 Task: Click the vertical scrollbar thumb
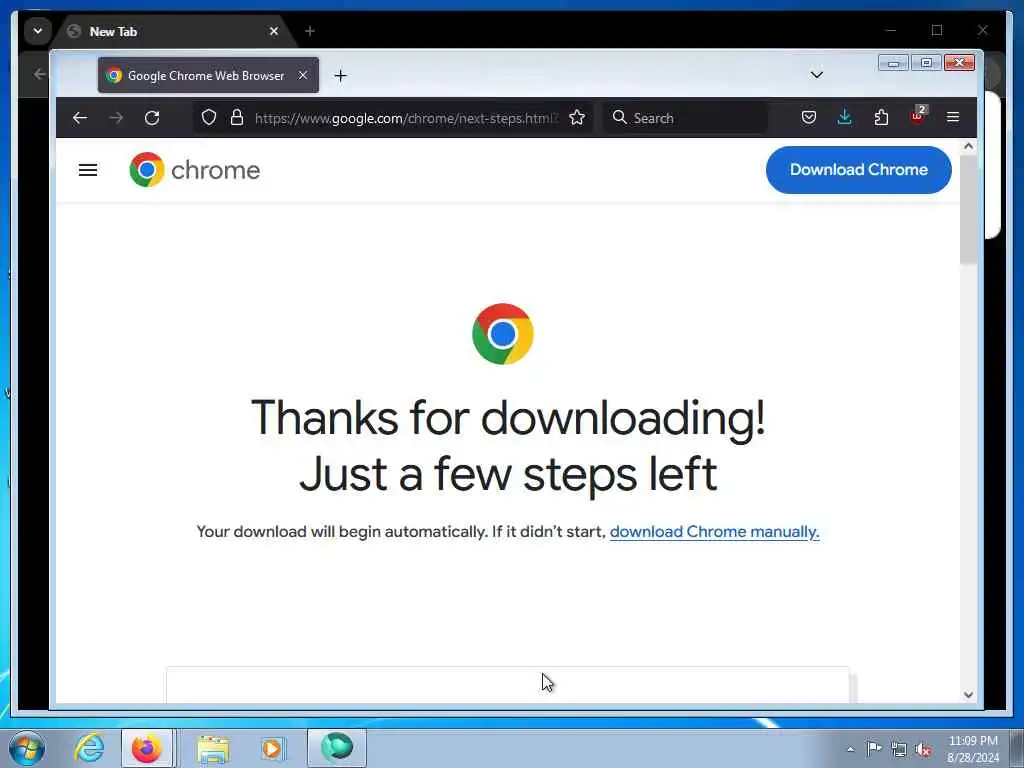point(968,210)
